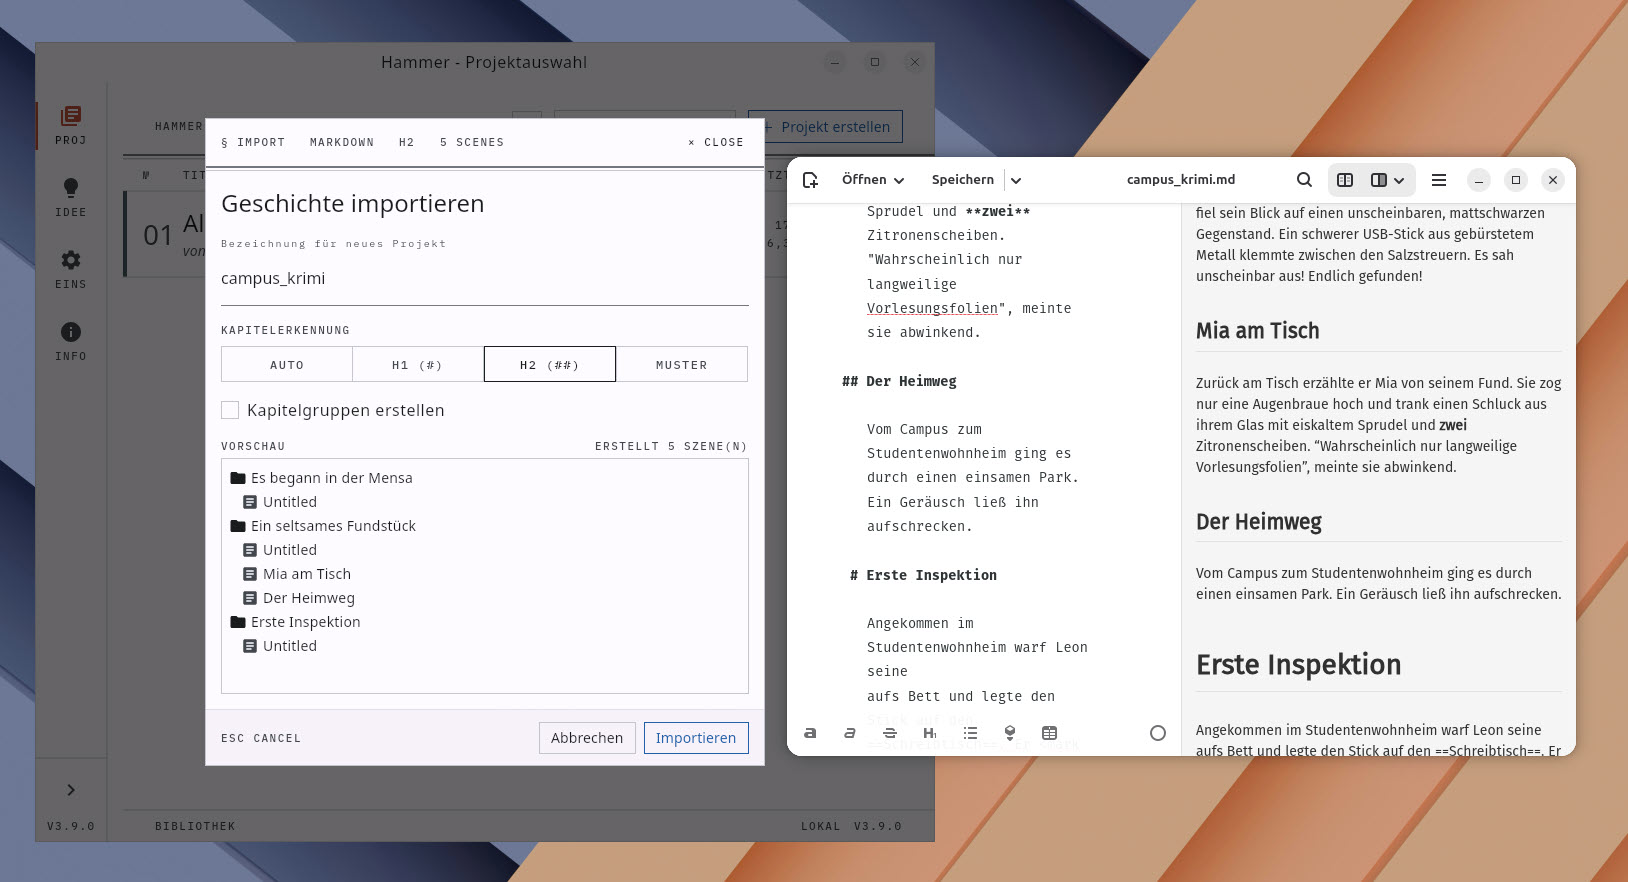Click Speichern to save campus_krimi.md
1628x882 pixels.
(x=962, y=180)
